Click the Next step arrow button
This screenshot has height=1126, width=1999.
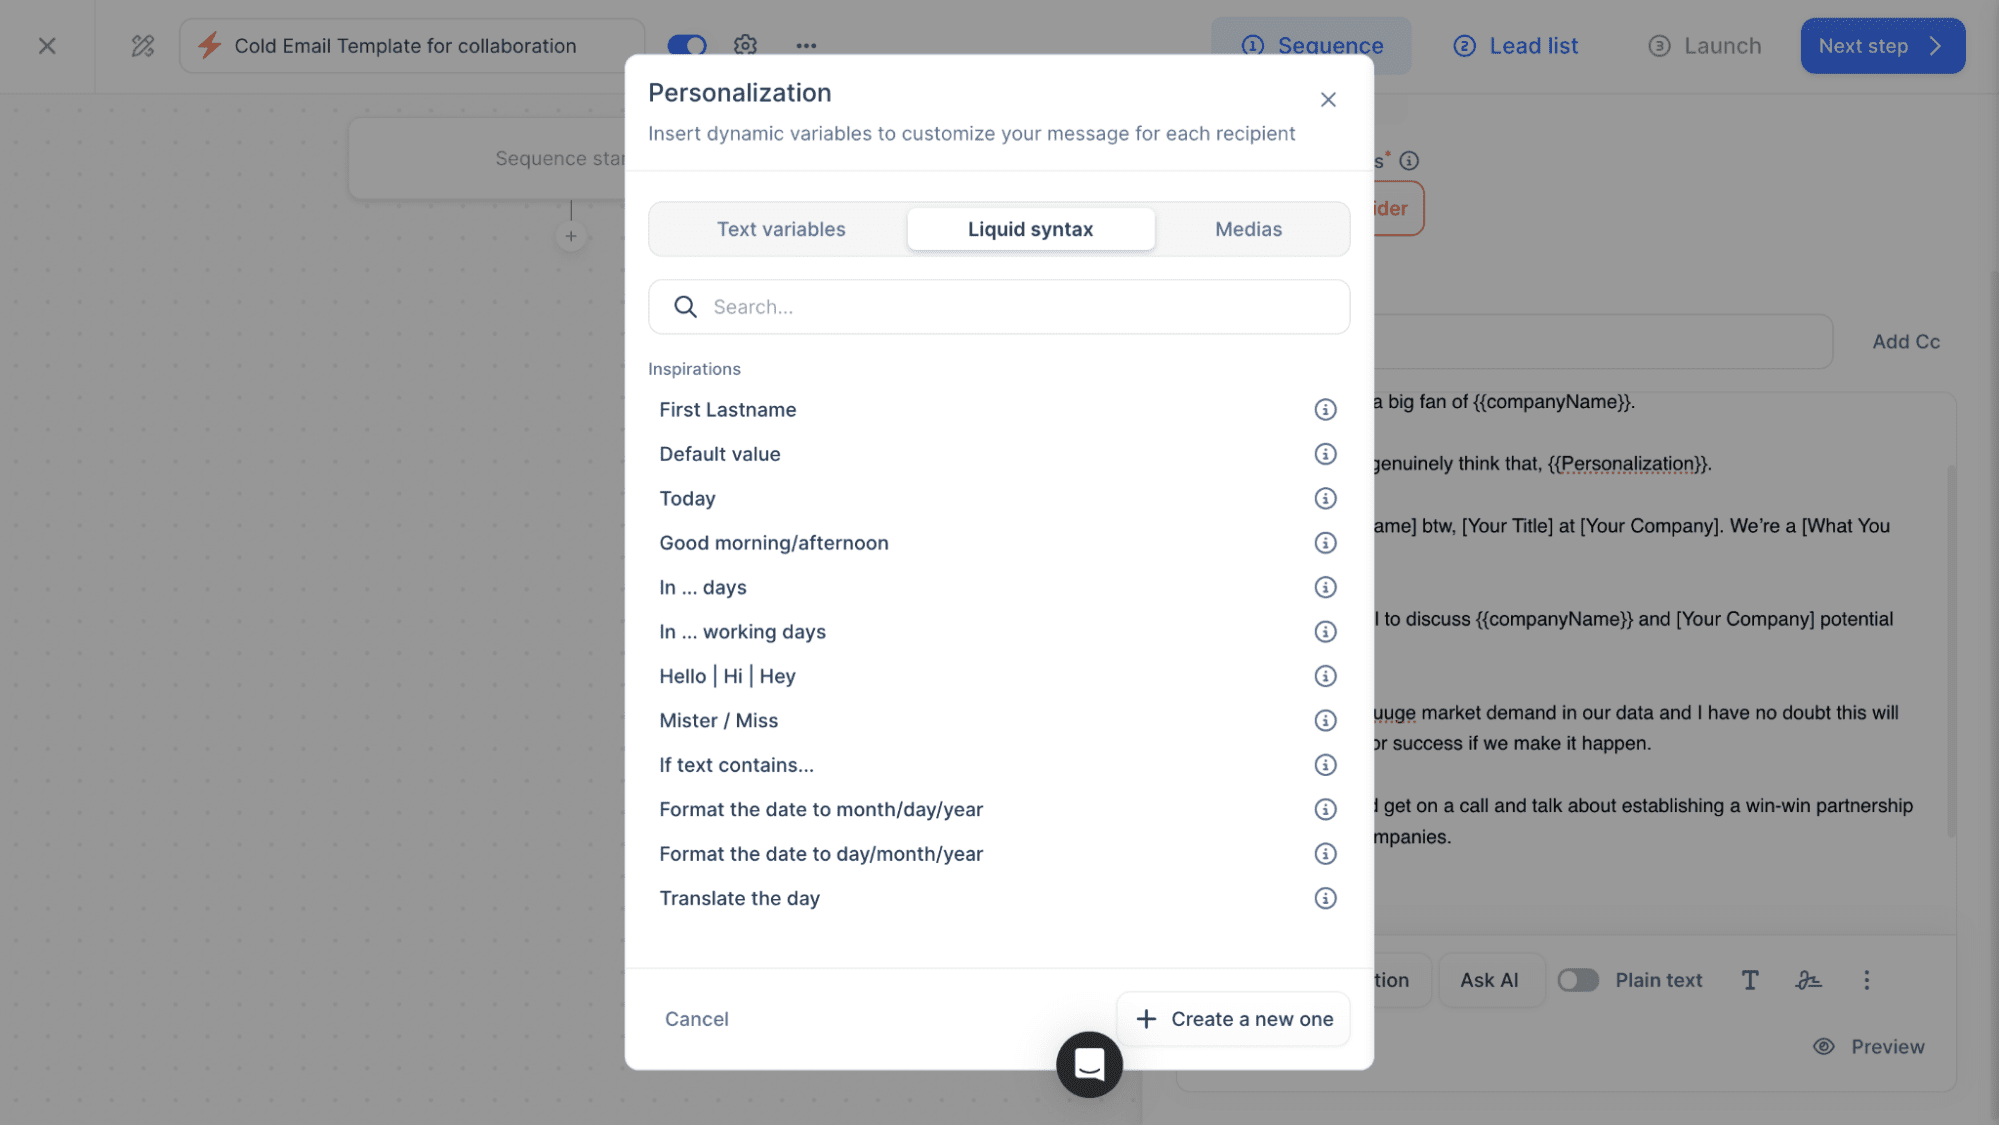click(x=1882, y=46)
